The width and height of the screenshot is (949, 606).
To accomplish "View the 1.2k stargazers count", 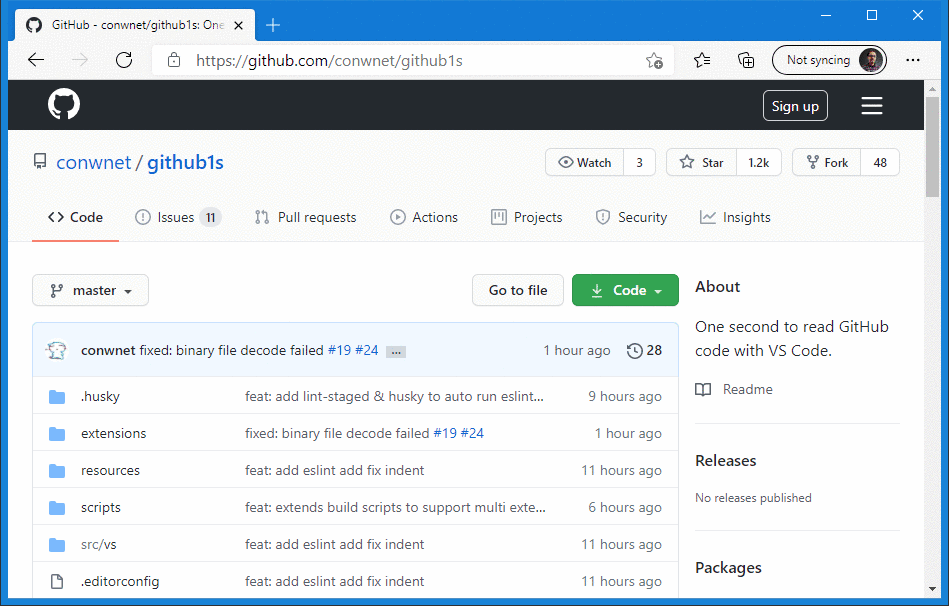I will click(758, 162).
